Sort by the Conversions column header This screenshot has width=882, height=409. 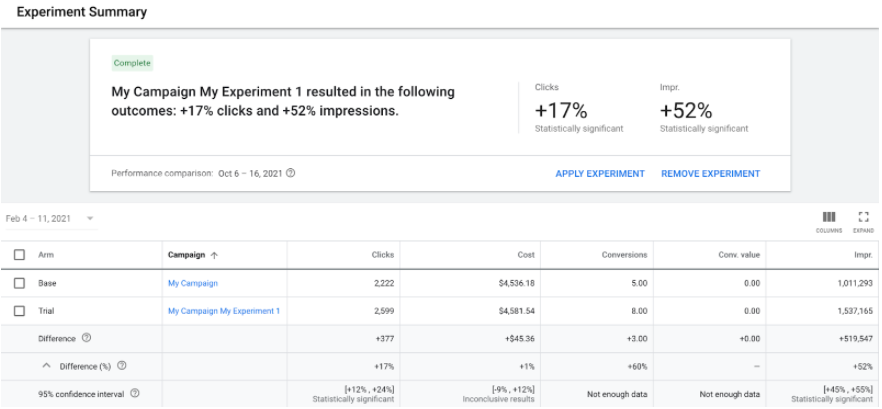pos(623,255)
